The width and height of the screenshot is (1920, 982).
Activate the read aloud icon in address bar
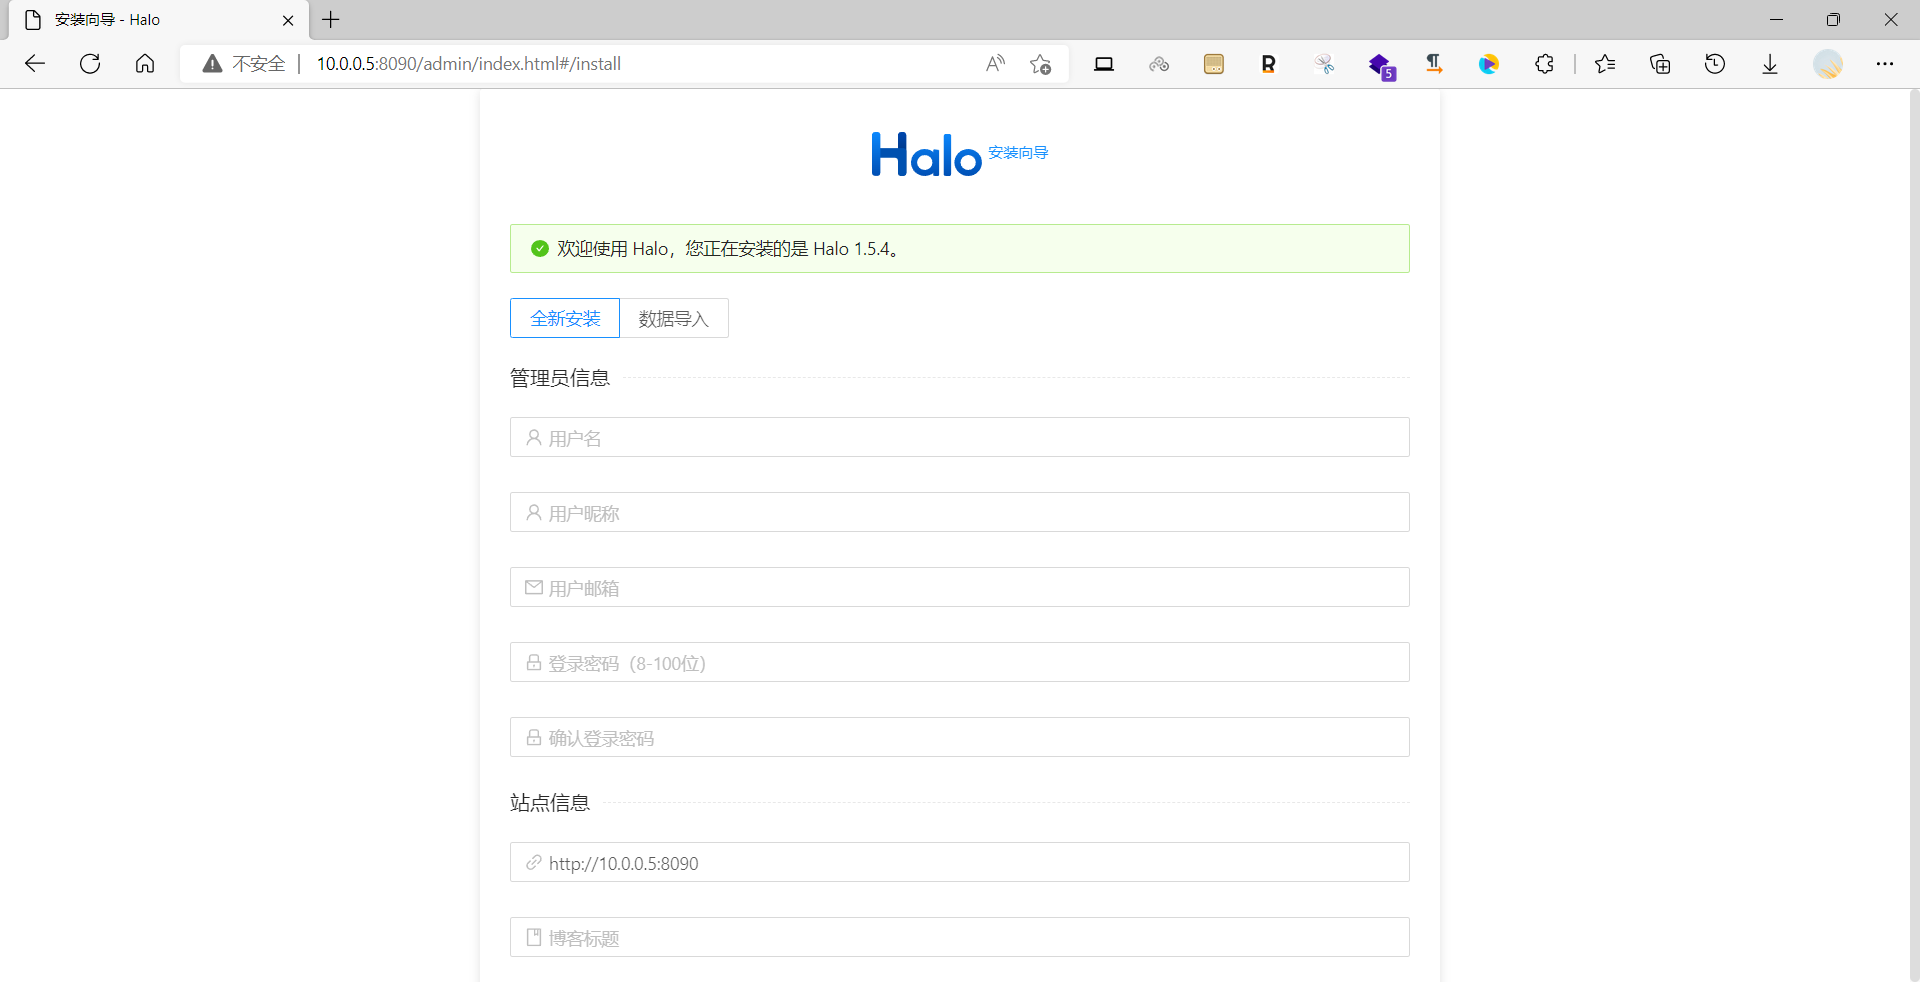coord(995,64)
